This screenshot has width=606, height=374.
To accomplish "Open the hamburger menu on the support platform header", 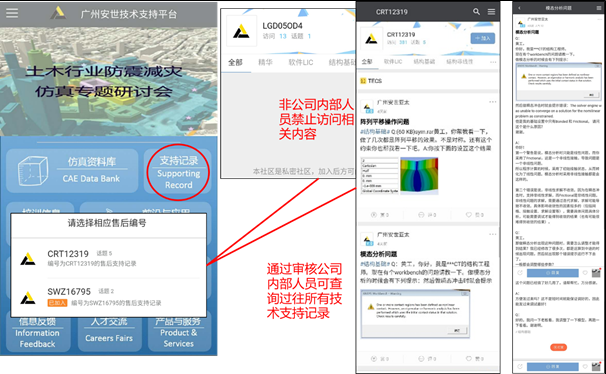I will (12, 13).
